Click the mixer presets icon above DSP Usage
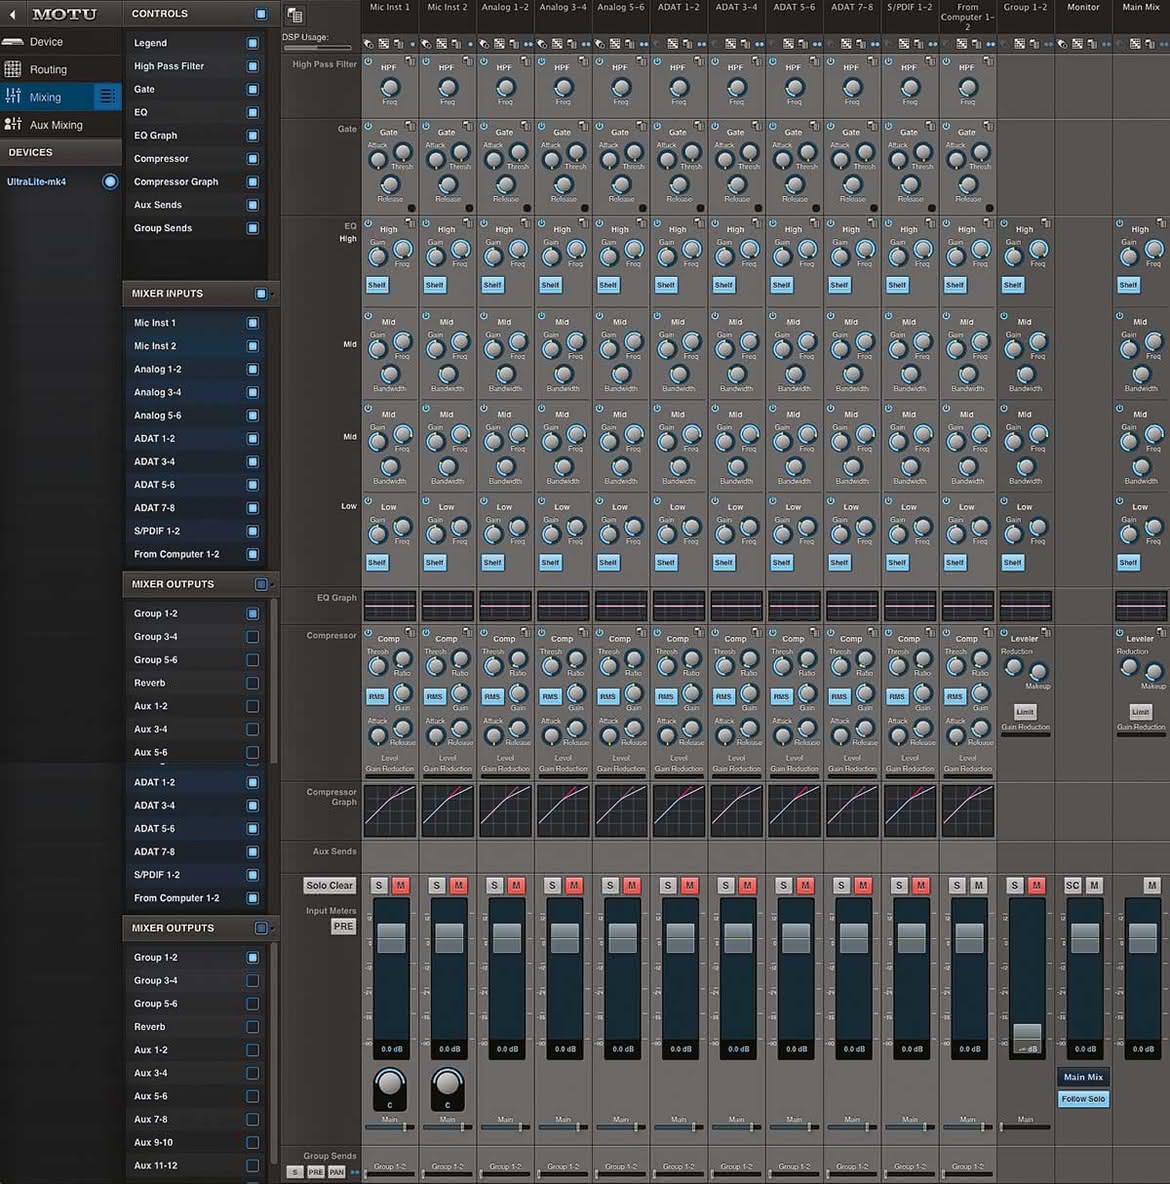1170x1184 pixels. pyautogui.click(x=295, y=15)
